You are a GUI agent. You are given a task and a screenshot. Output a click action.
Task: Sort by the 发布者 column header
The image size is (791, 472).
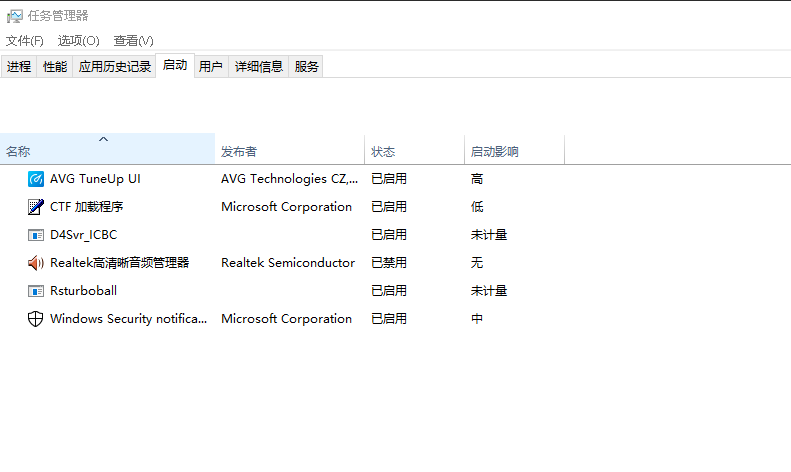coord(239,152)
